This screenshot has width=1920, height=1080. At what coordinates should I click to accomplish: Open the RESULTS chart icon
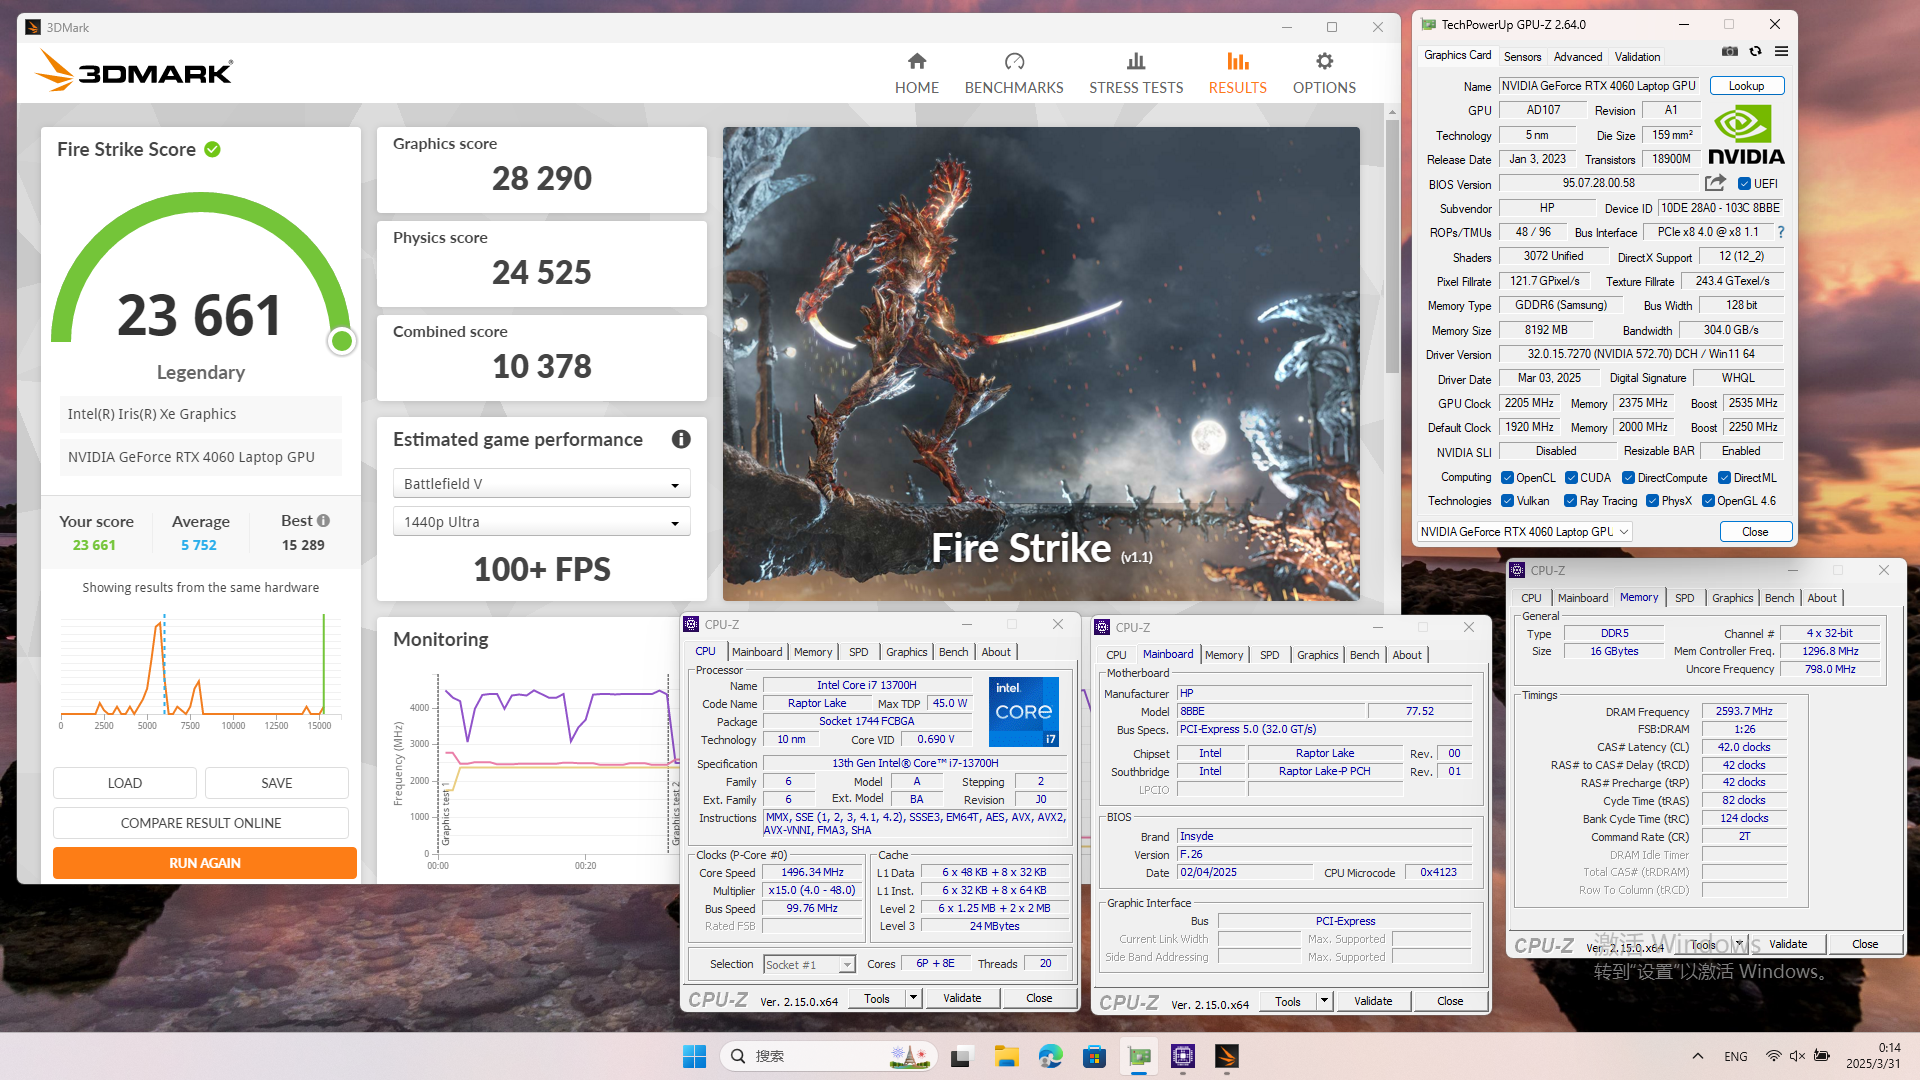click(x=1237, y=62)
